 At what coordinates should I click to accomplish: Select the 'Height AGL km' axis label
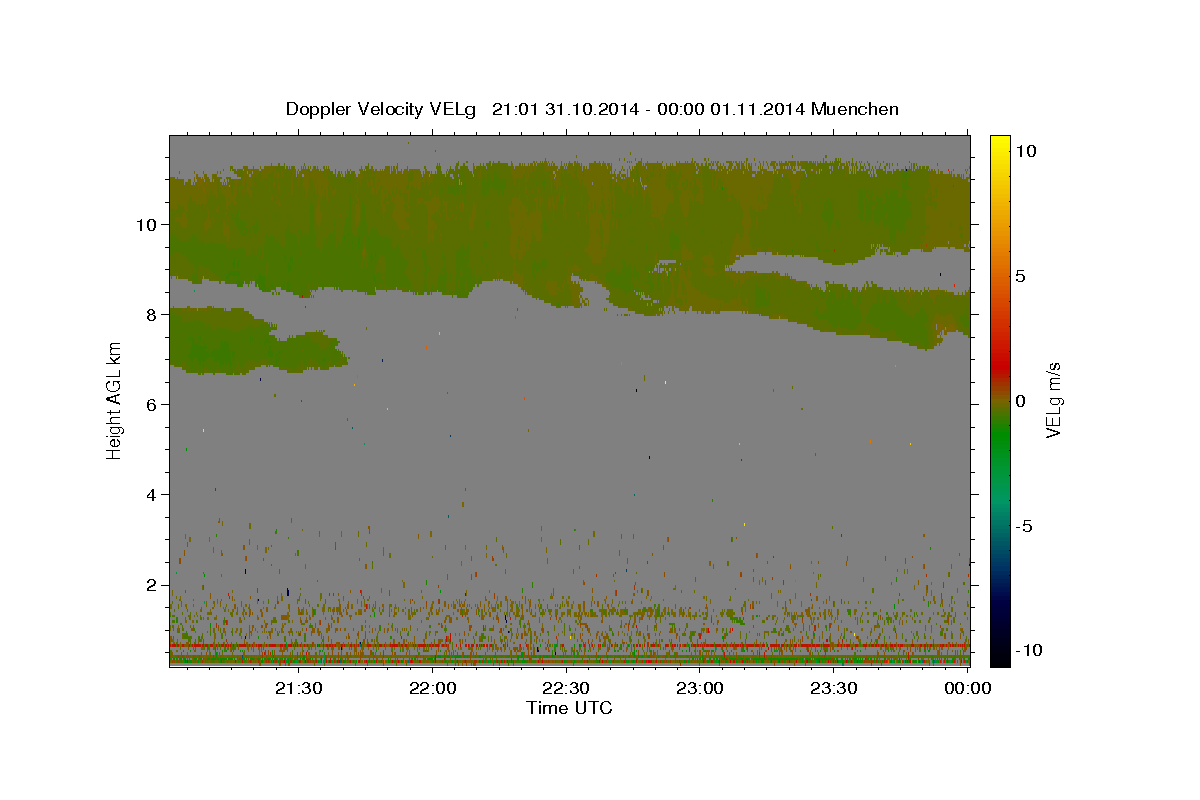115,401
